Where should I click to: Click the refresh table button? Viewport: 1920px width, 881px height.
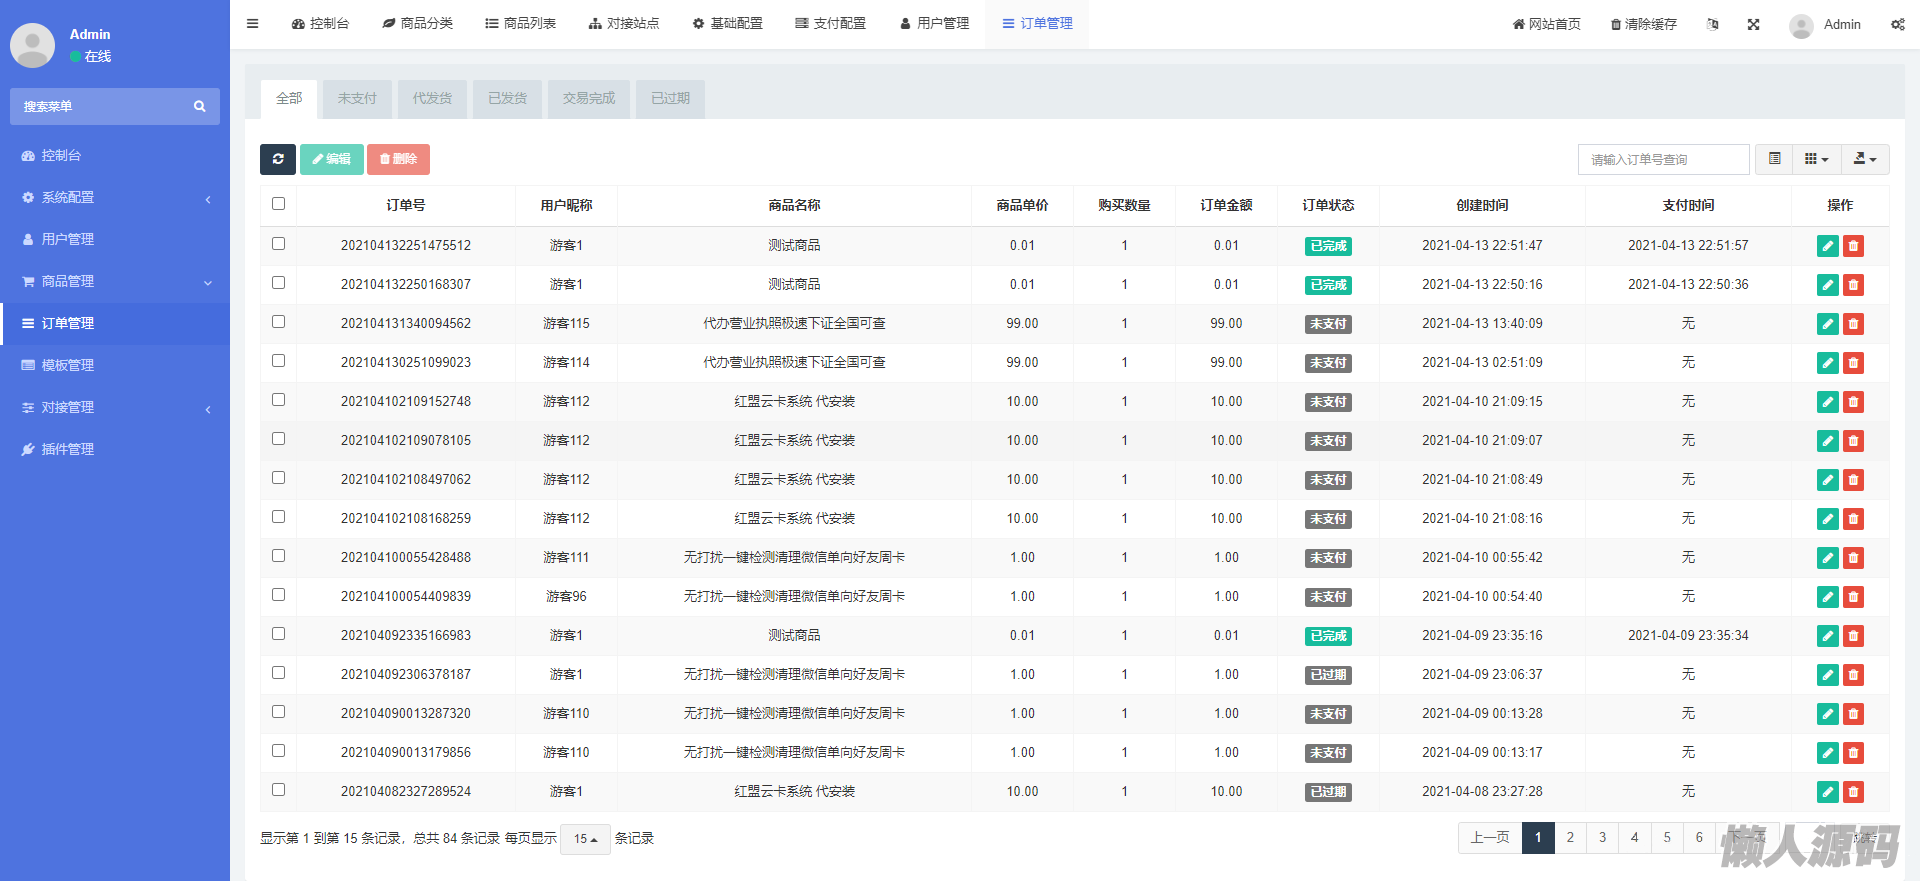tap(278, 159)
